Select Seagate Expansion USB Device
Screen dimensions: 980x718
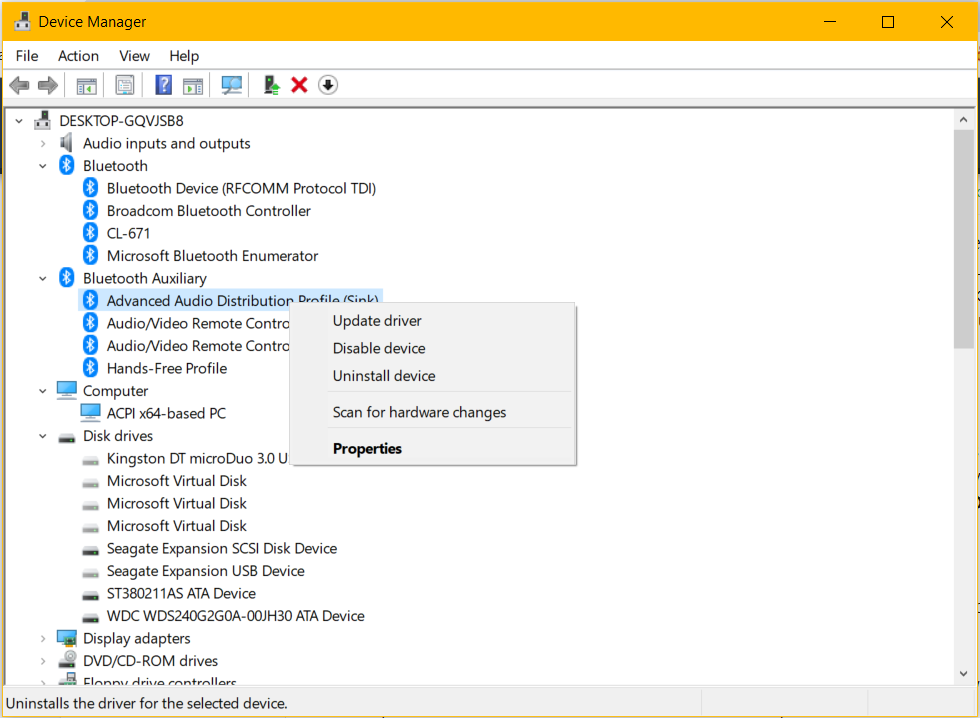pos(205,571)
